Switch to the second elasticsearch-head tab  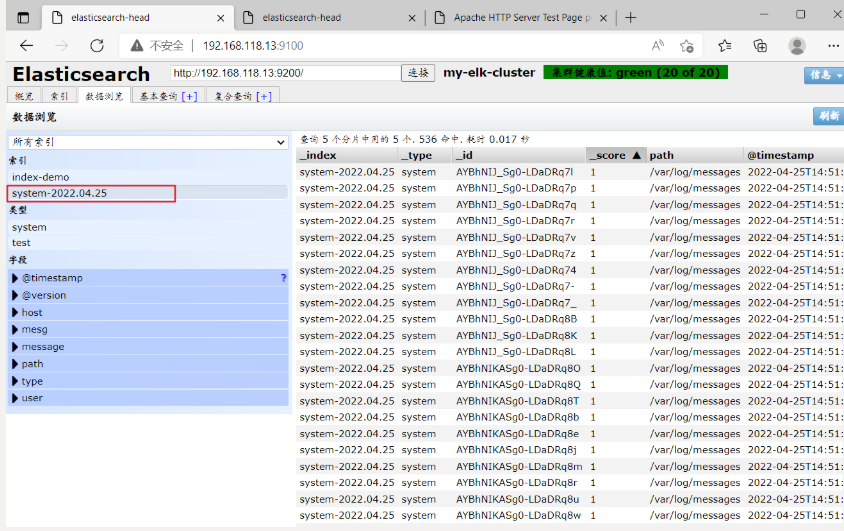pyautogui.click(x=330, y=18)
